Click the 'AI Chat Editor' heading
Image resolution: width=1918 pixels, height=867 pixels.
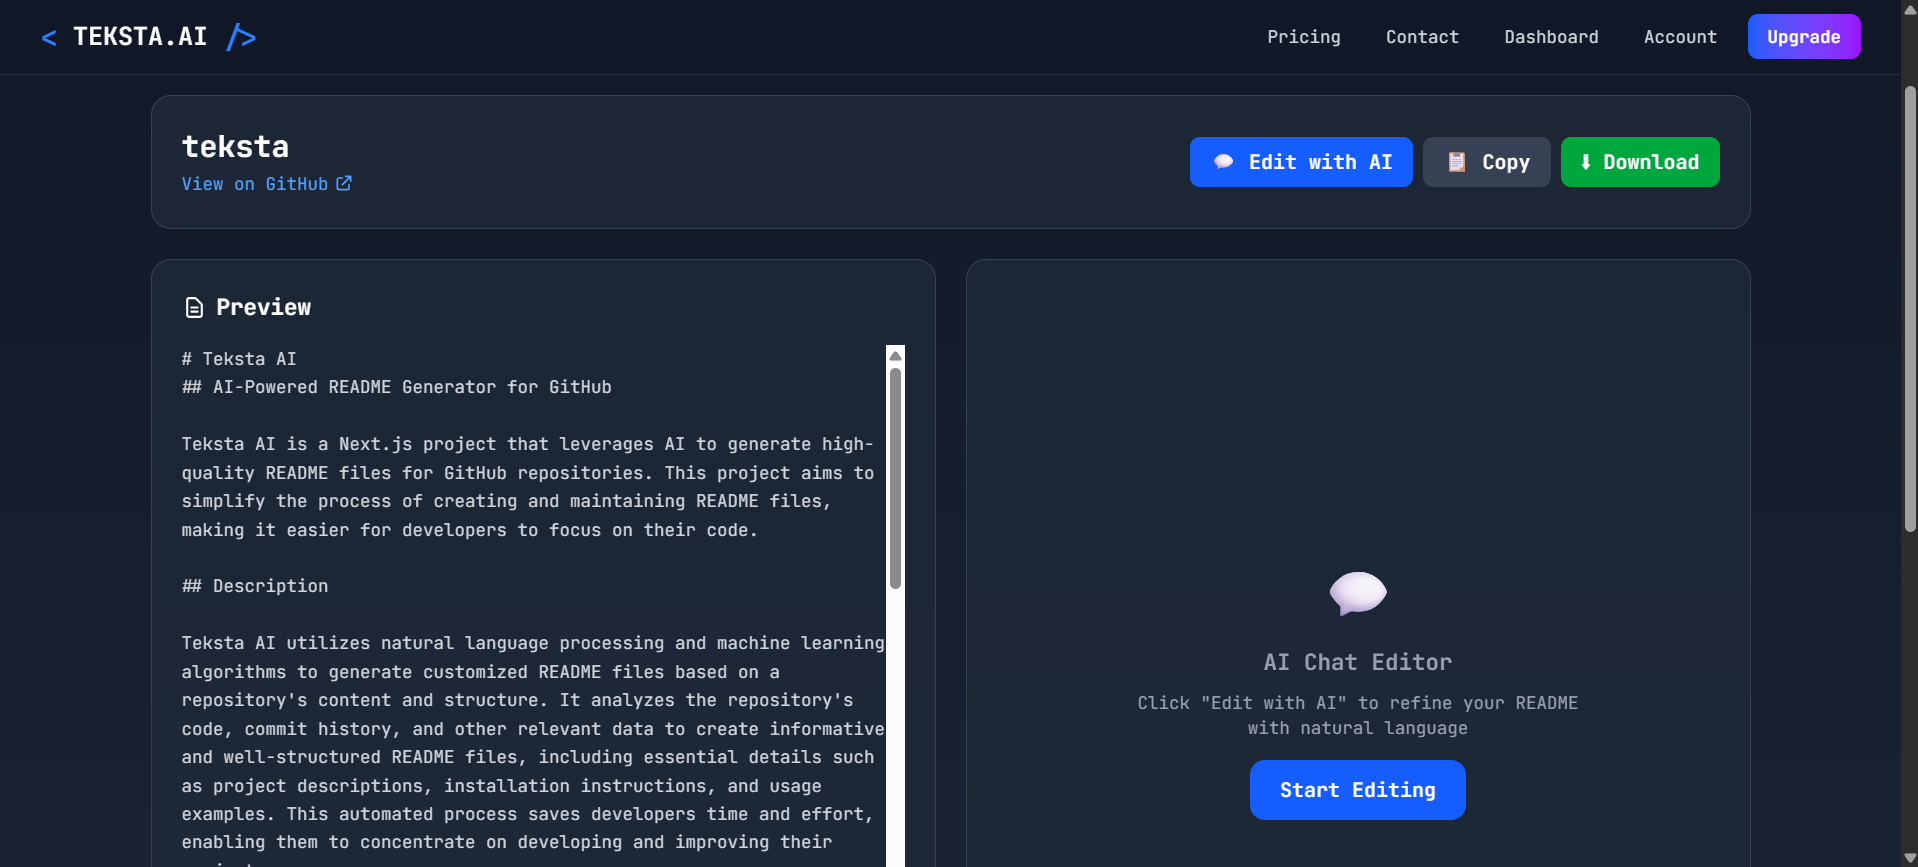coord(1357,662)
